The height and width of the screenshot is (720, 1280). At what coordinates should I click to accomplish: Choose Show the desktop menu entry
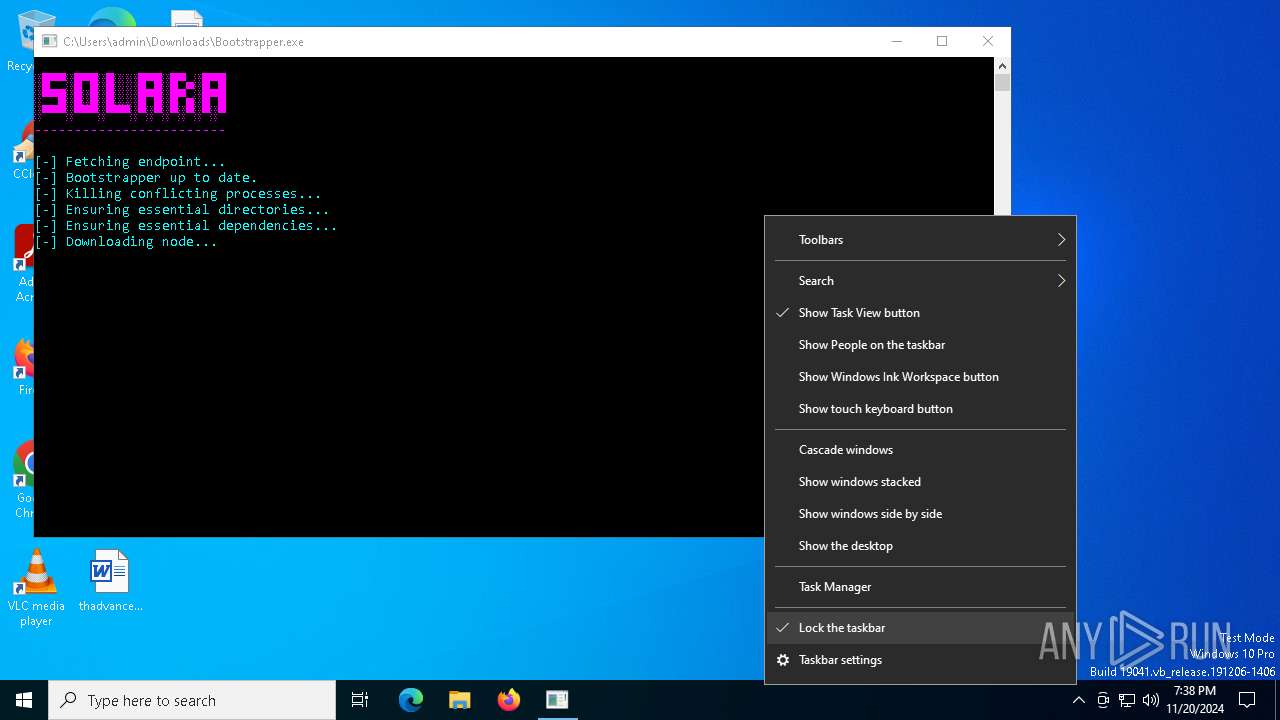click(x=920, y=546)
